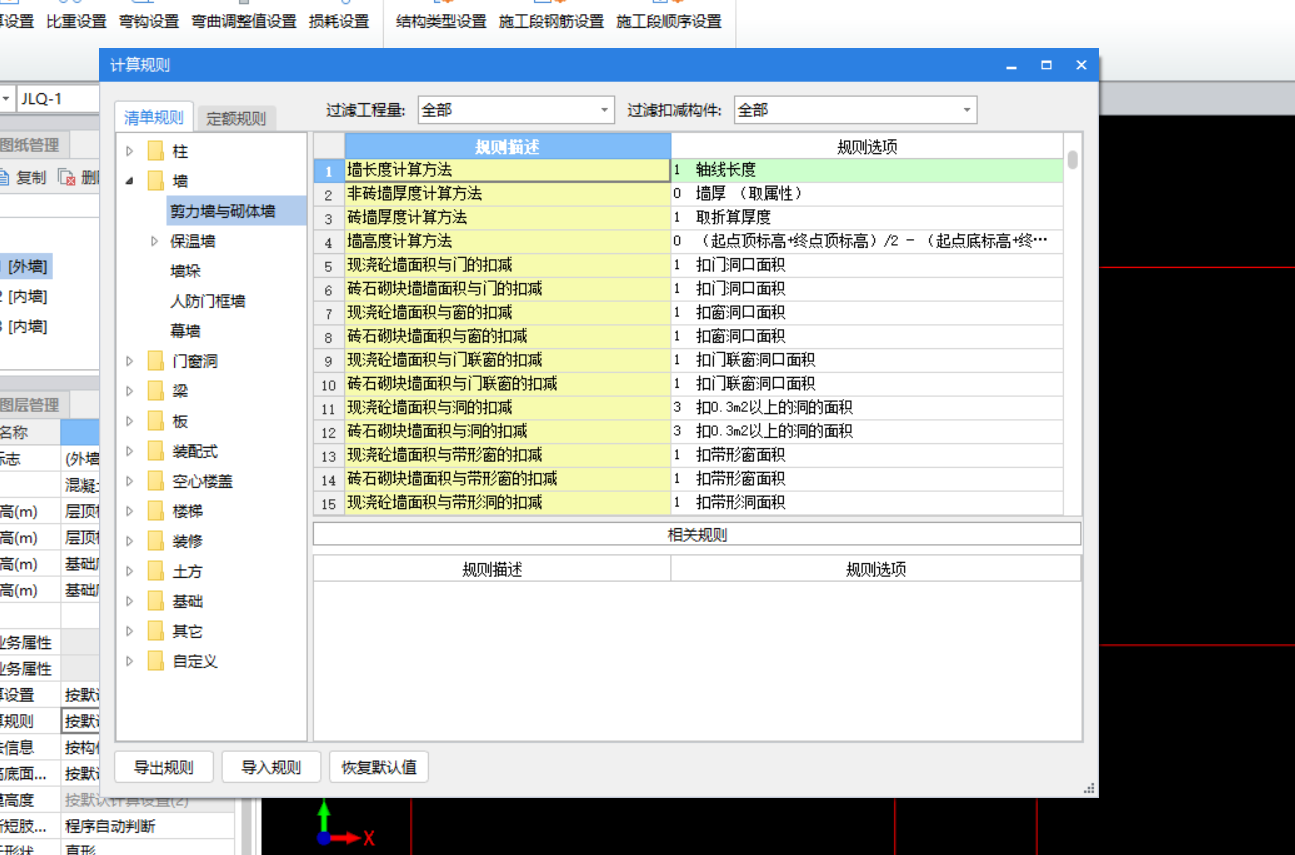Select rule row 现浇砼墙面积与带形窗的扣减
Viewport: 1295px width, 855px height.
tap(507, 455)
